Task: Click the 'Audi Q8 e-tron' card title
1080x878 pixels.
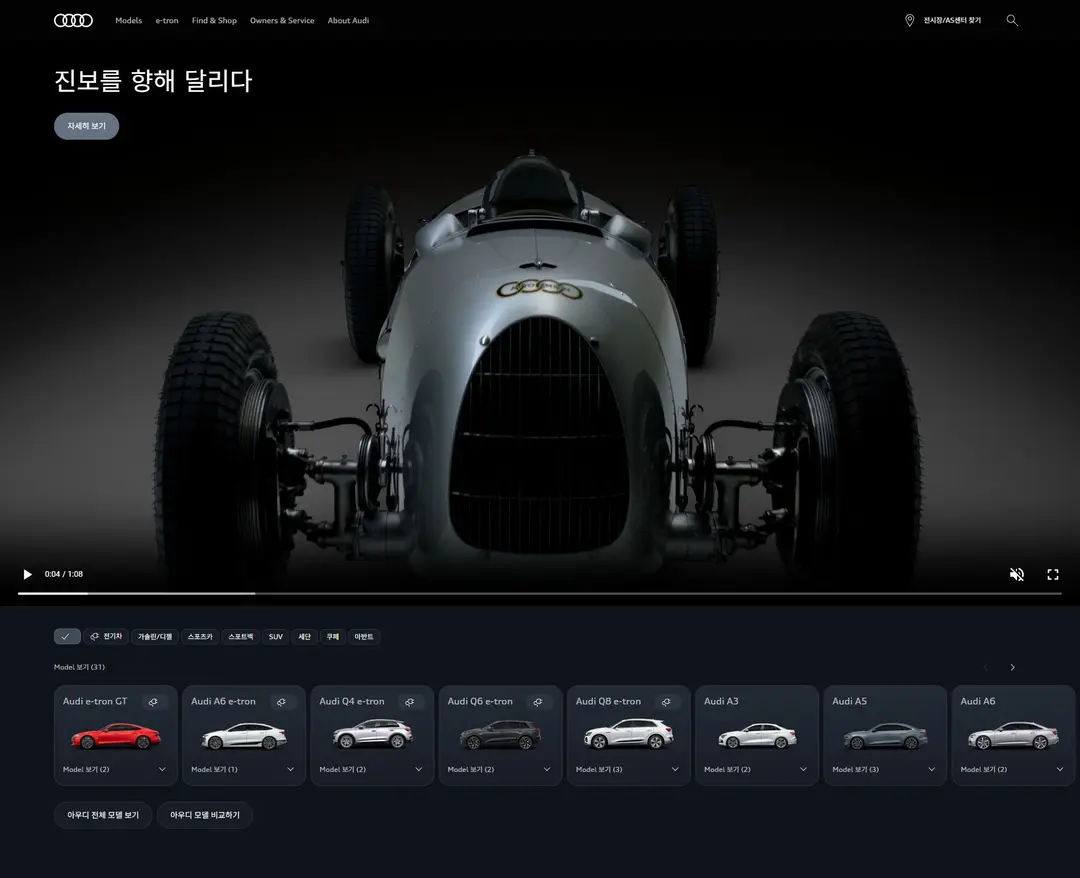Action: pyautogui.click(x=608, y=702)
